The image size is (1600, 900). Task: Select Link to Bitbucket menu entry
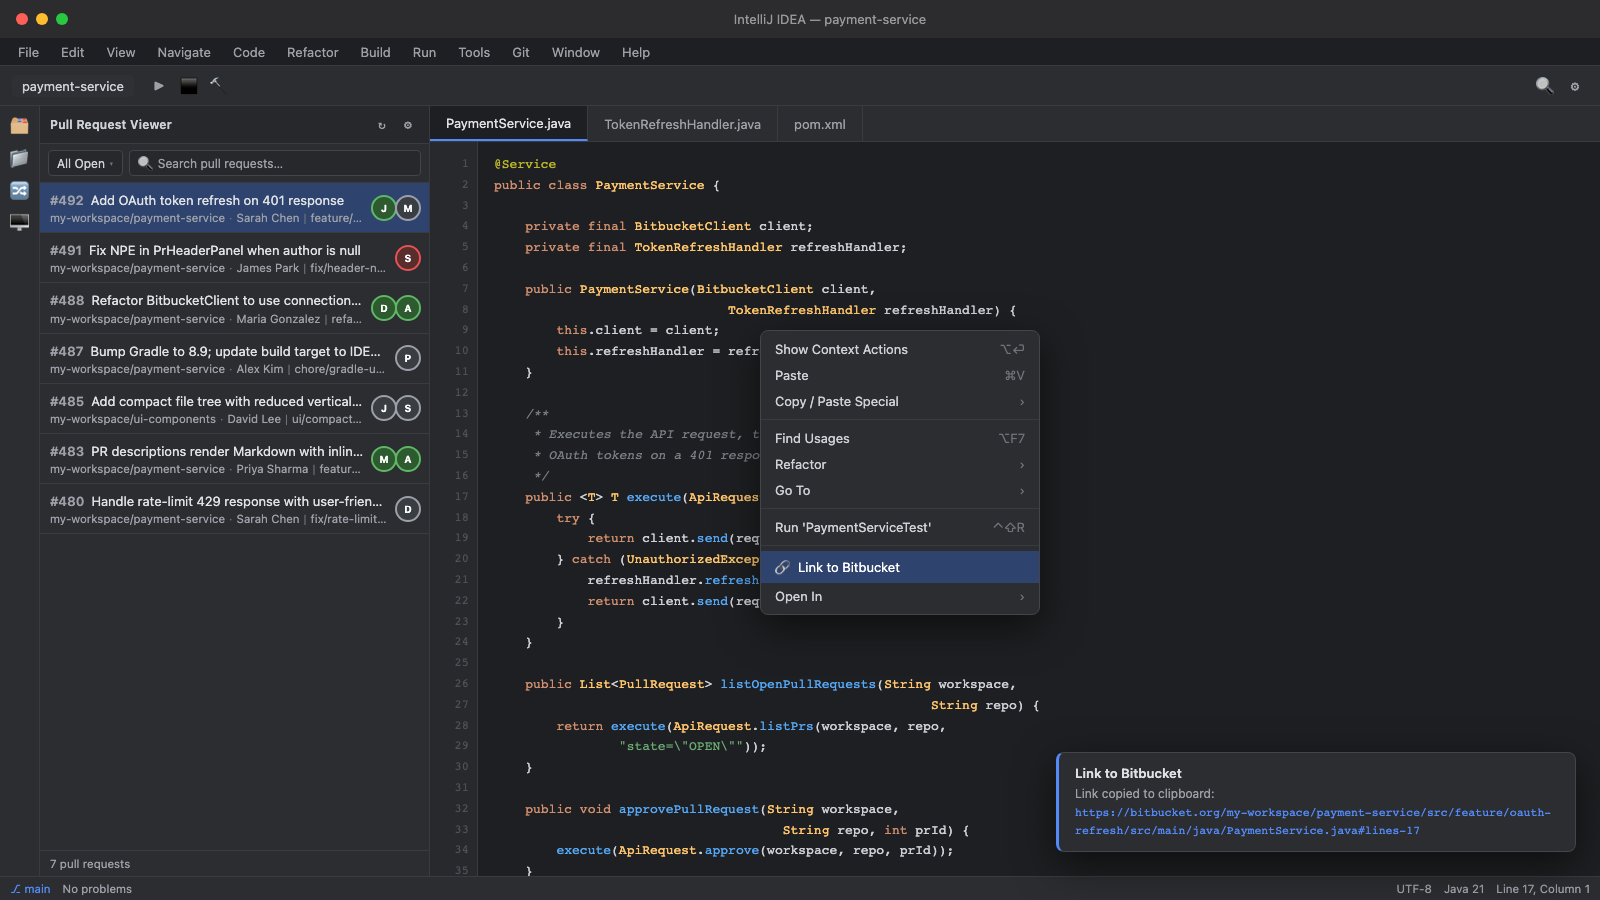tap(900, 567)
